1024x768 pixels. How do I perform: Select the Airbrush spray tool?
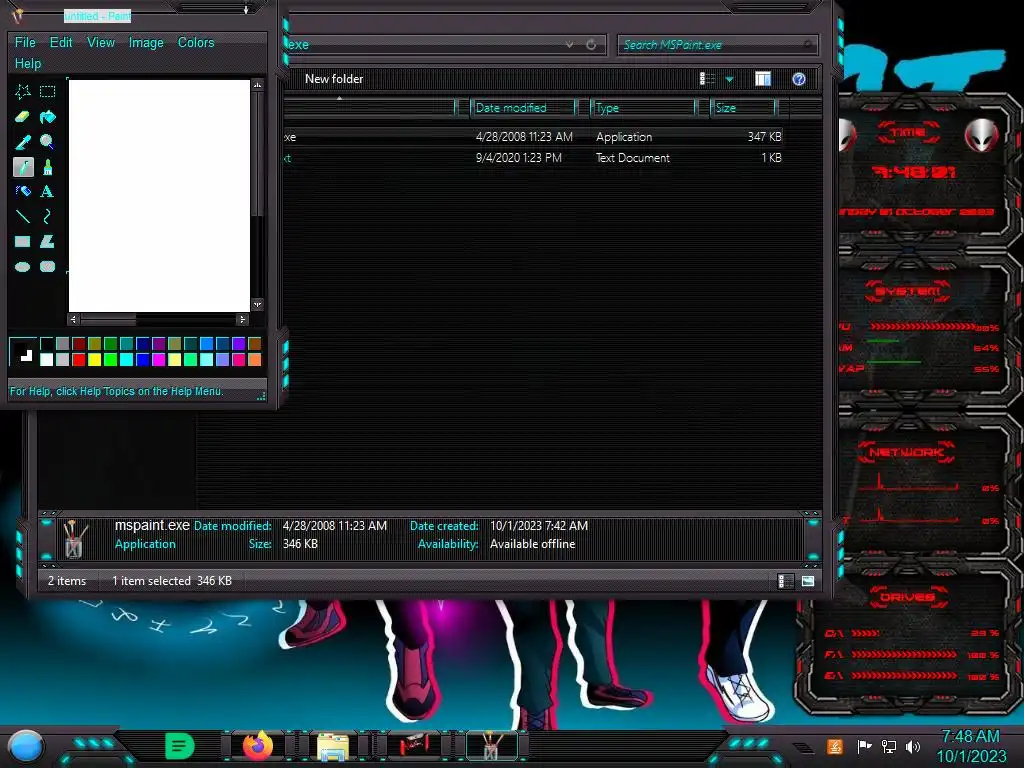23,191
